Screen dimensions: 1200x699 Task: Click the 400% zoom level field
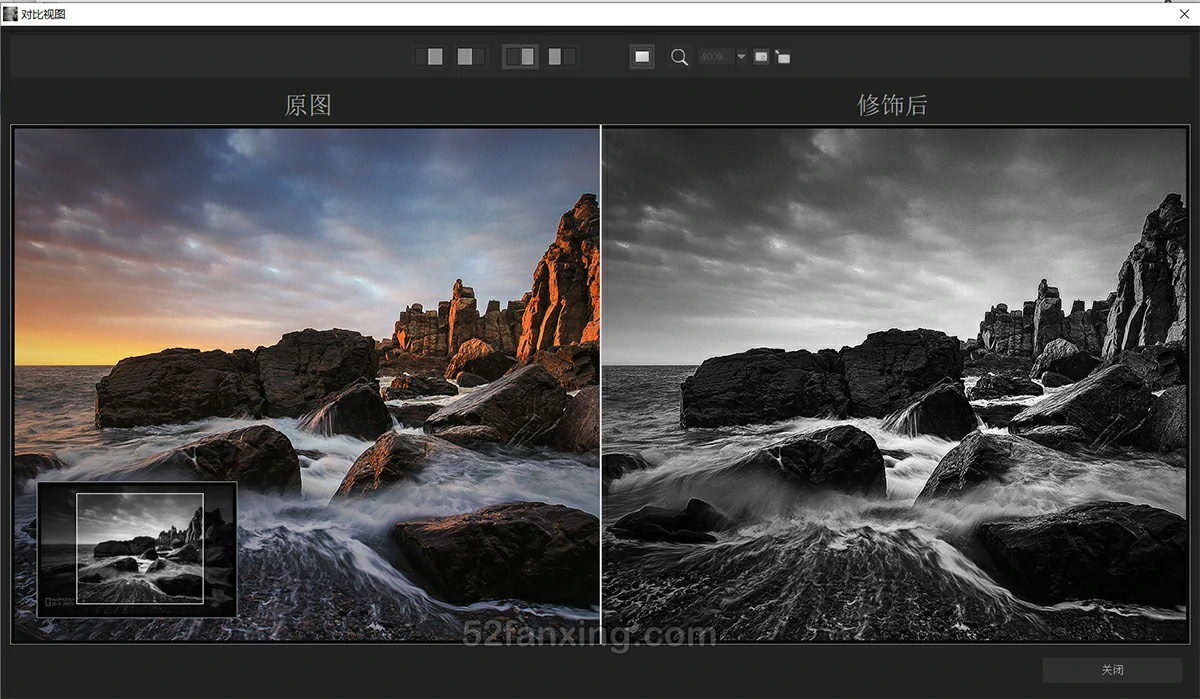point(716,57)
